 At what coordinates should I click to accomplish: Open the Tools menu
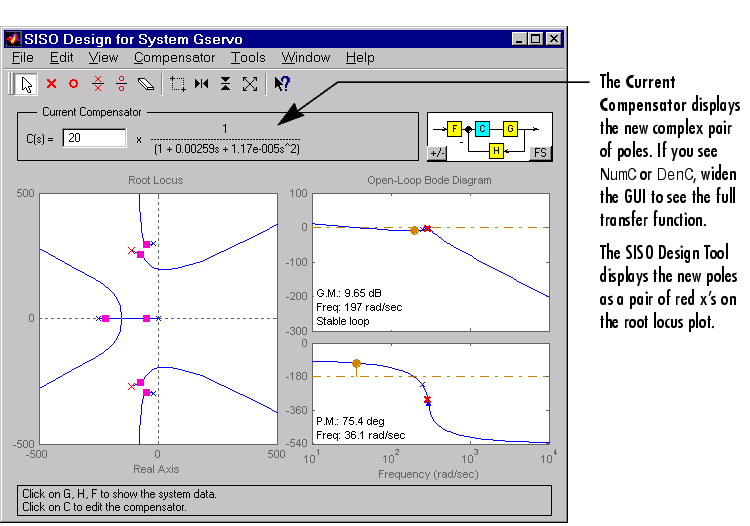(x=248, y=58)
